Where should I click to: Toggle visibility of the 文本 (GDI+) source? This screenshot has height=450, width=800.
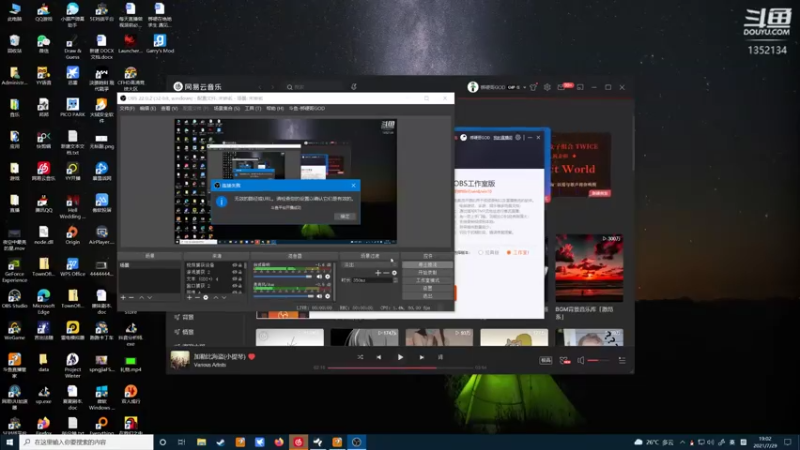(235, 279)
